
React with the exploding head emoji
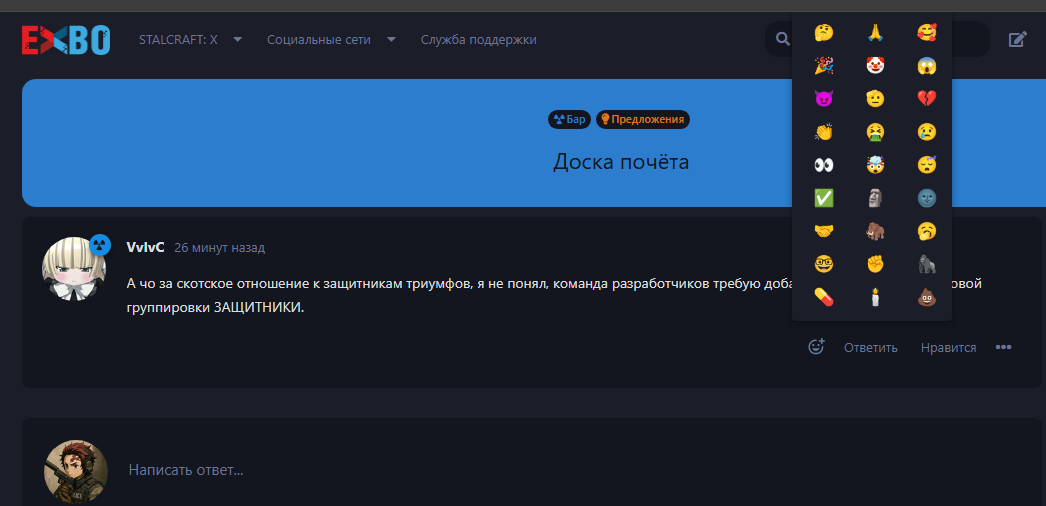tap(875, 165)
